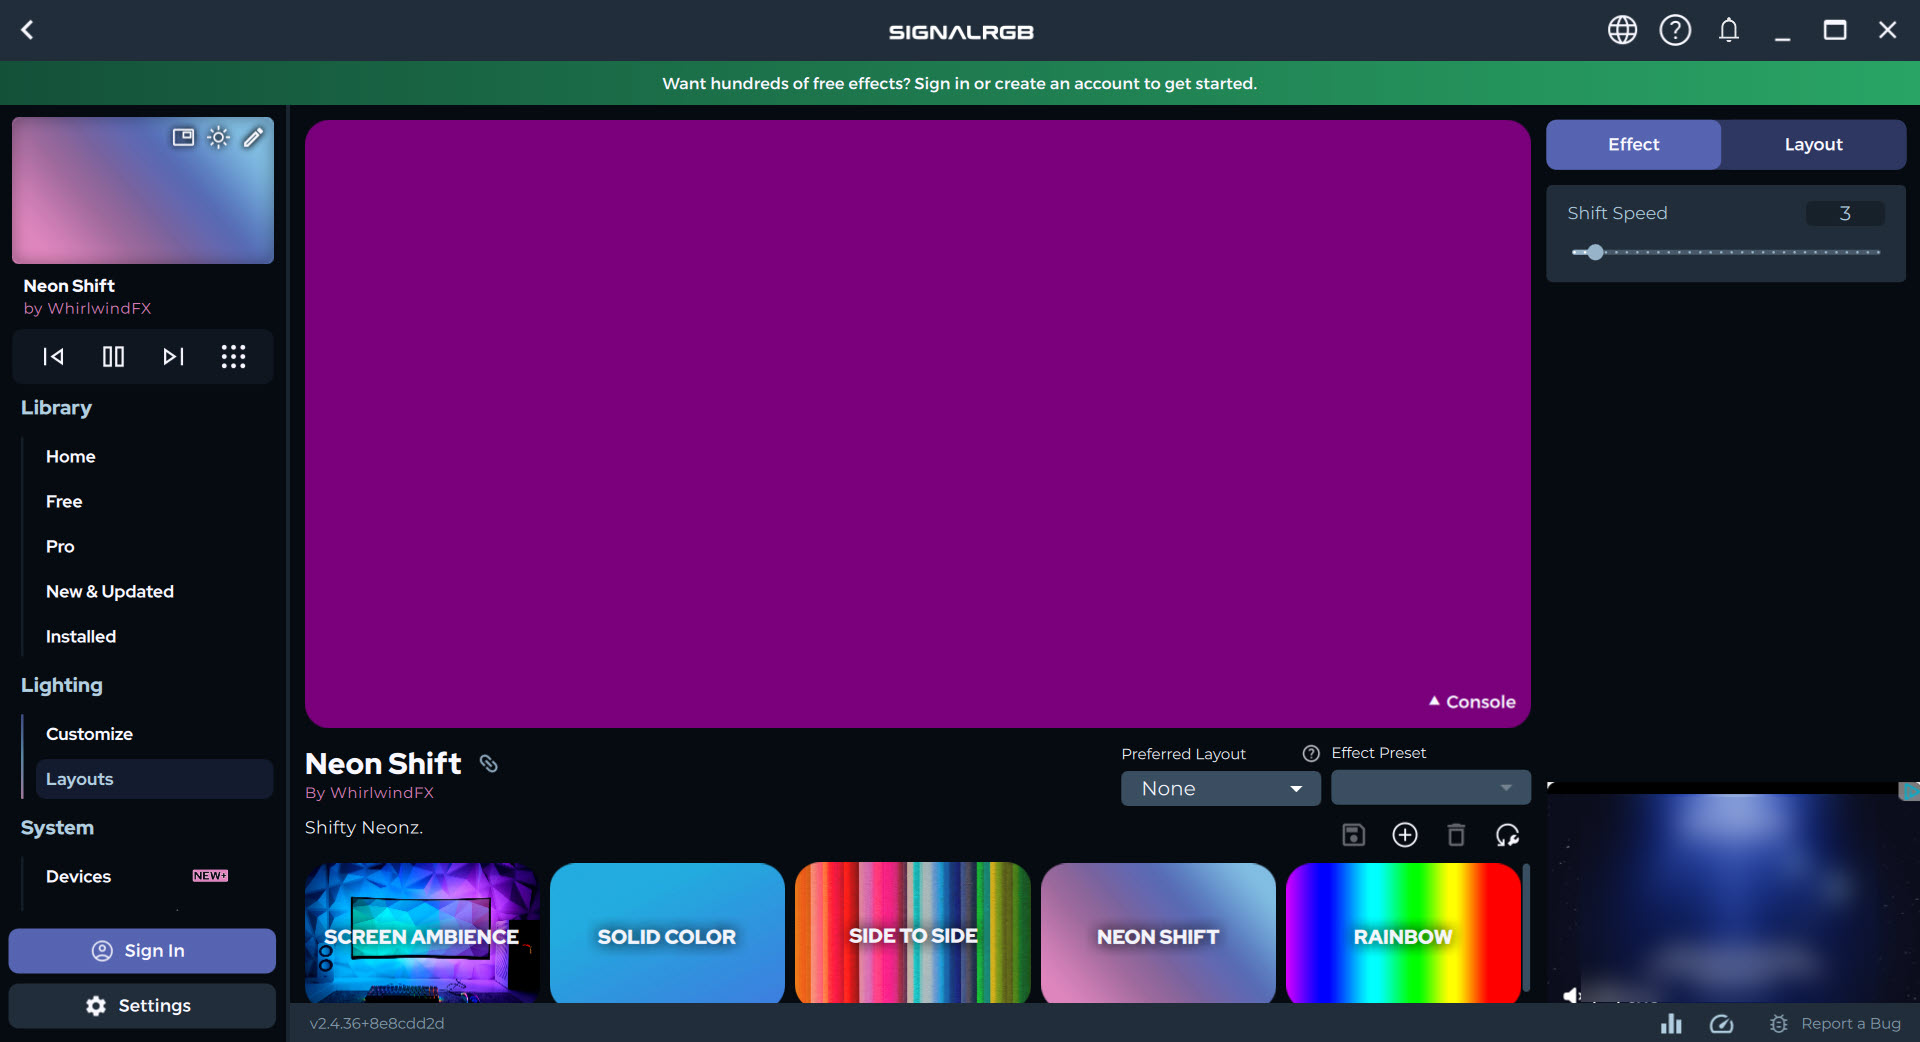This screenshot has width=1920, height=1042.
Task: Open the globe language icon
Action: pos(1622,30)
